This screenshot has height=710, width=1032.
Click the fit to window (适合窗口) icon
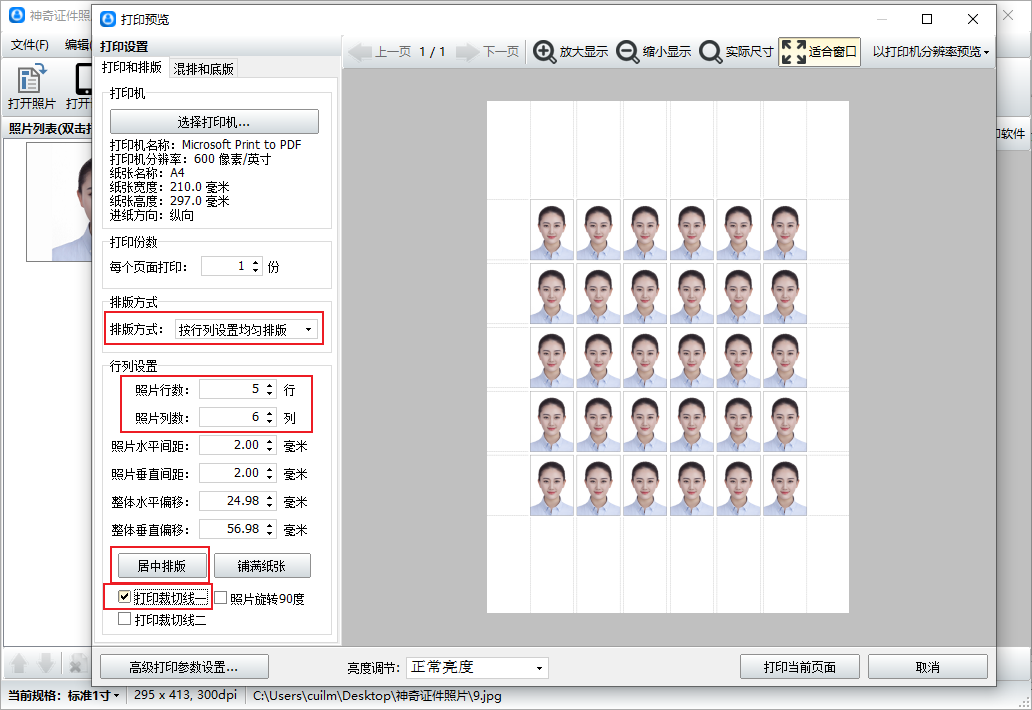pos(793,52)
